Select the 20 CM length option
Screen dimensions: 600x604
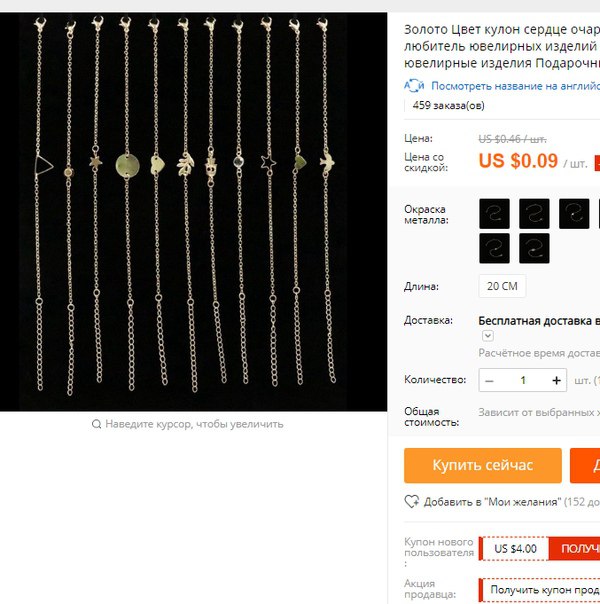click(502, 286)
